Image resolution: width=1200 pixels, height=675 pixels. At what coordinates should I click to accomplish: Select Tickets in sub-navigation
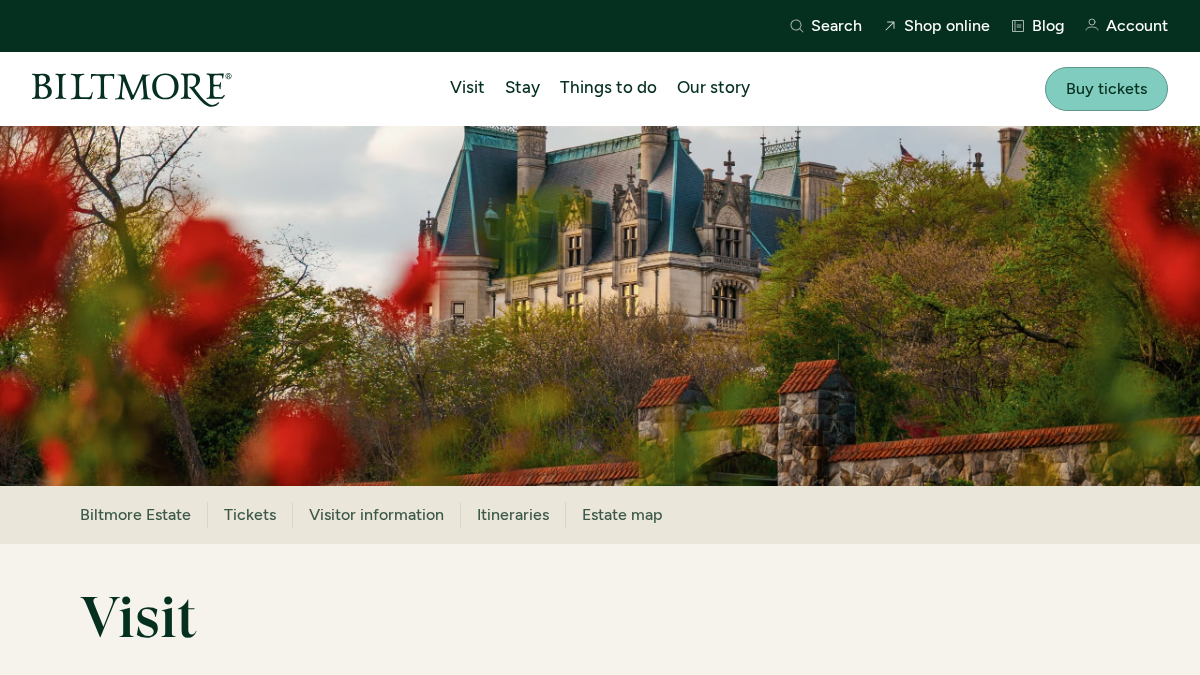[250, 515]
